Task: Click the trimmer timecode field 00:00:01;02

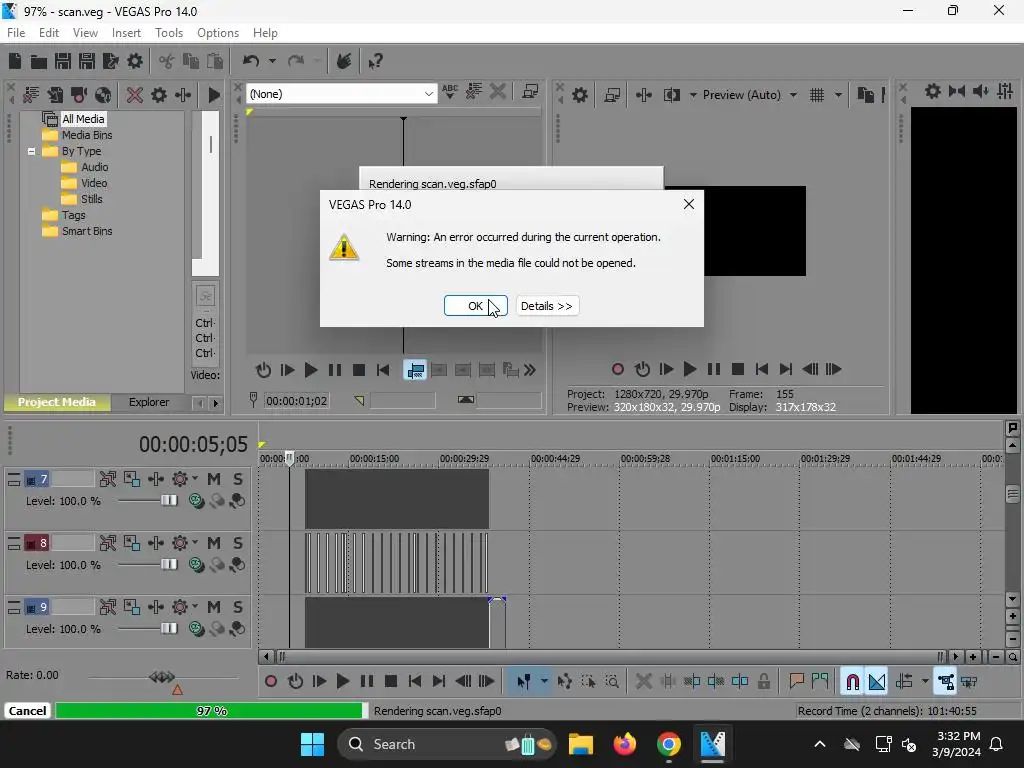Action: pyautogui.click(x=296, y=400)
